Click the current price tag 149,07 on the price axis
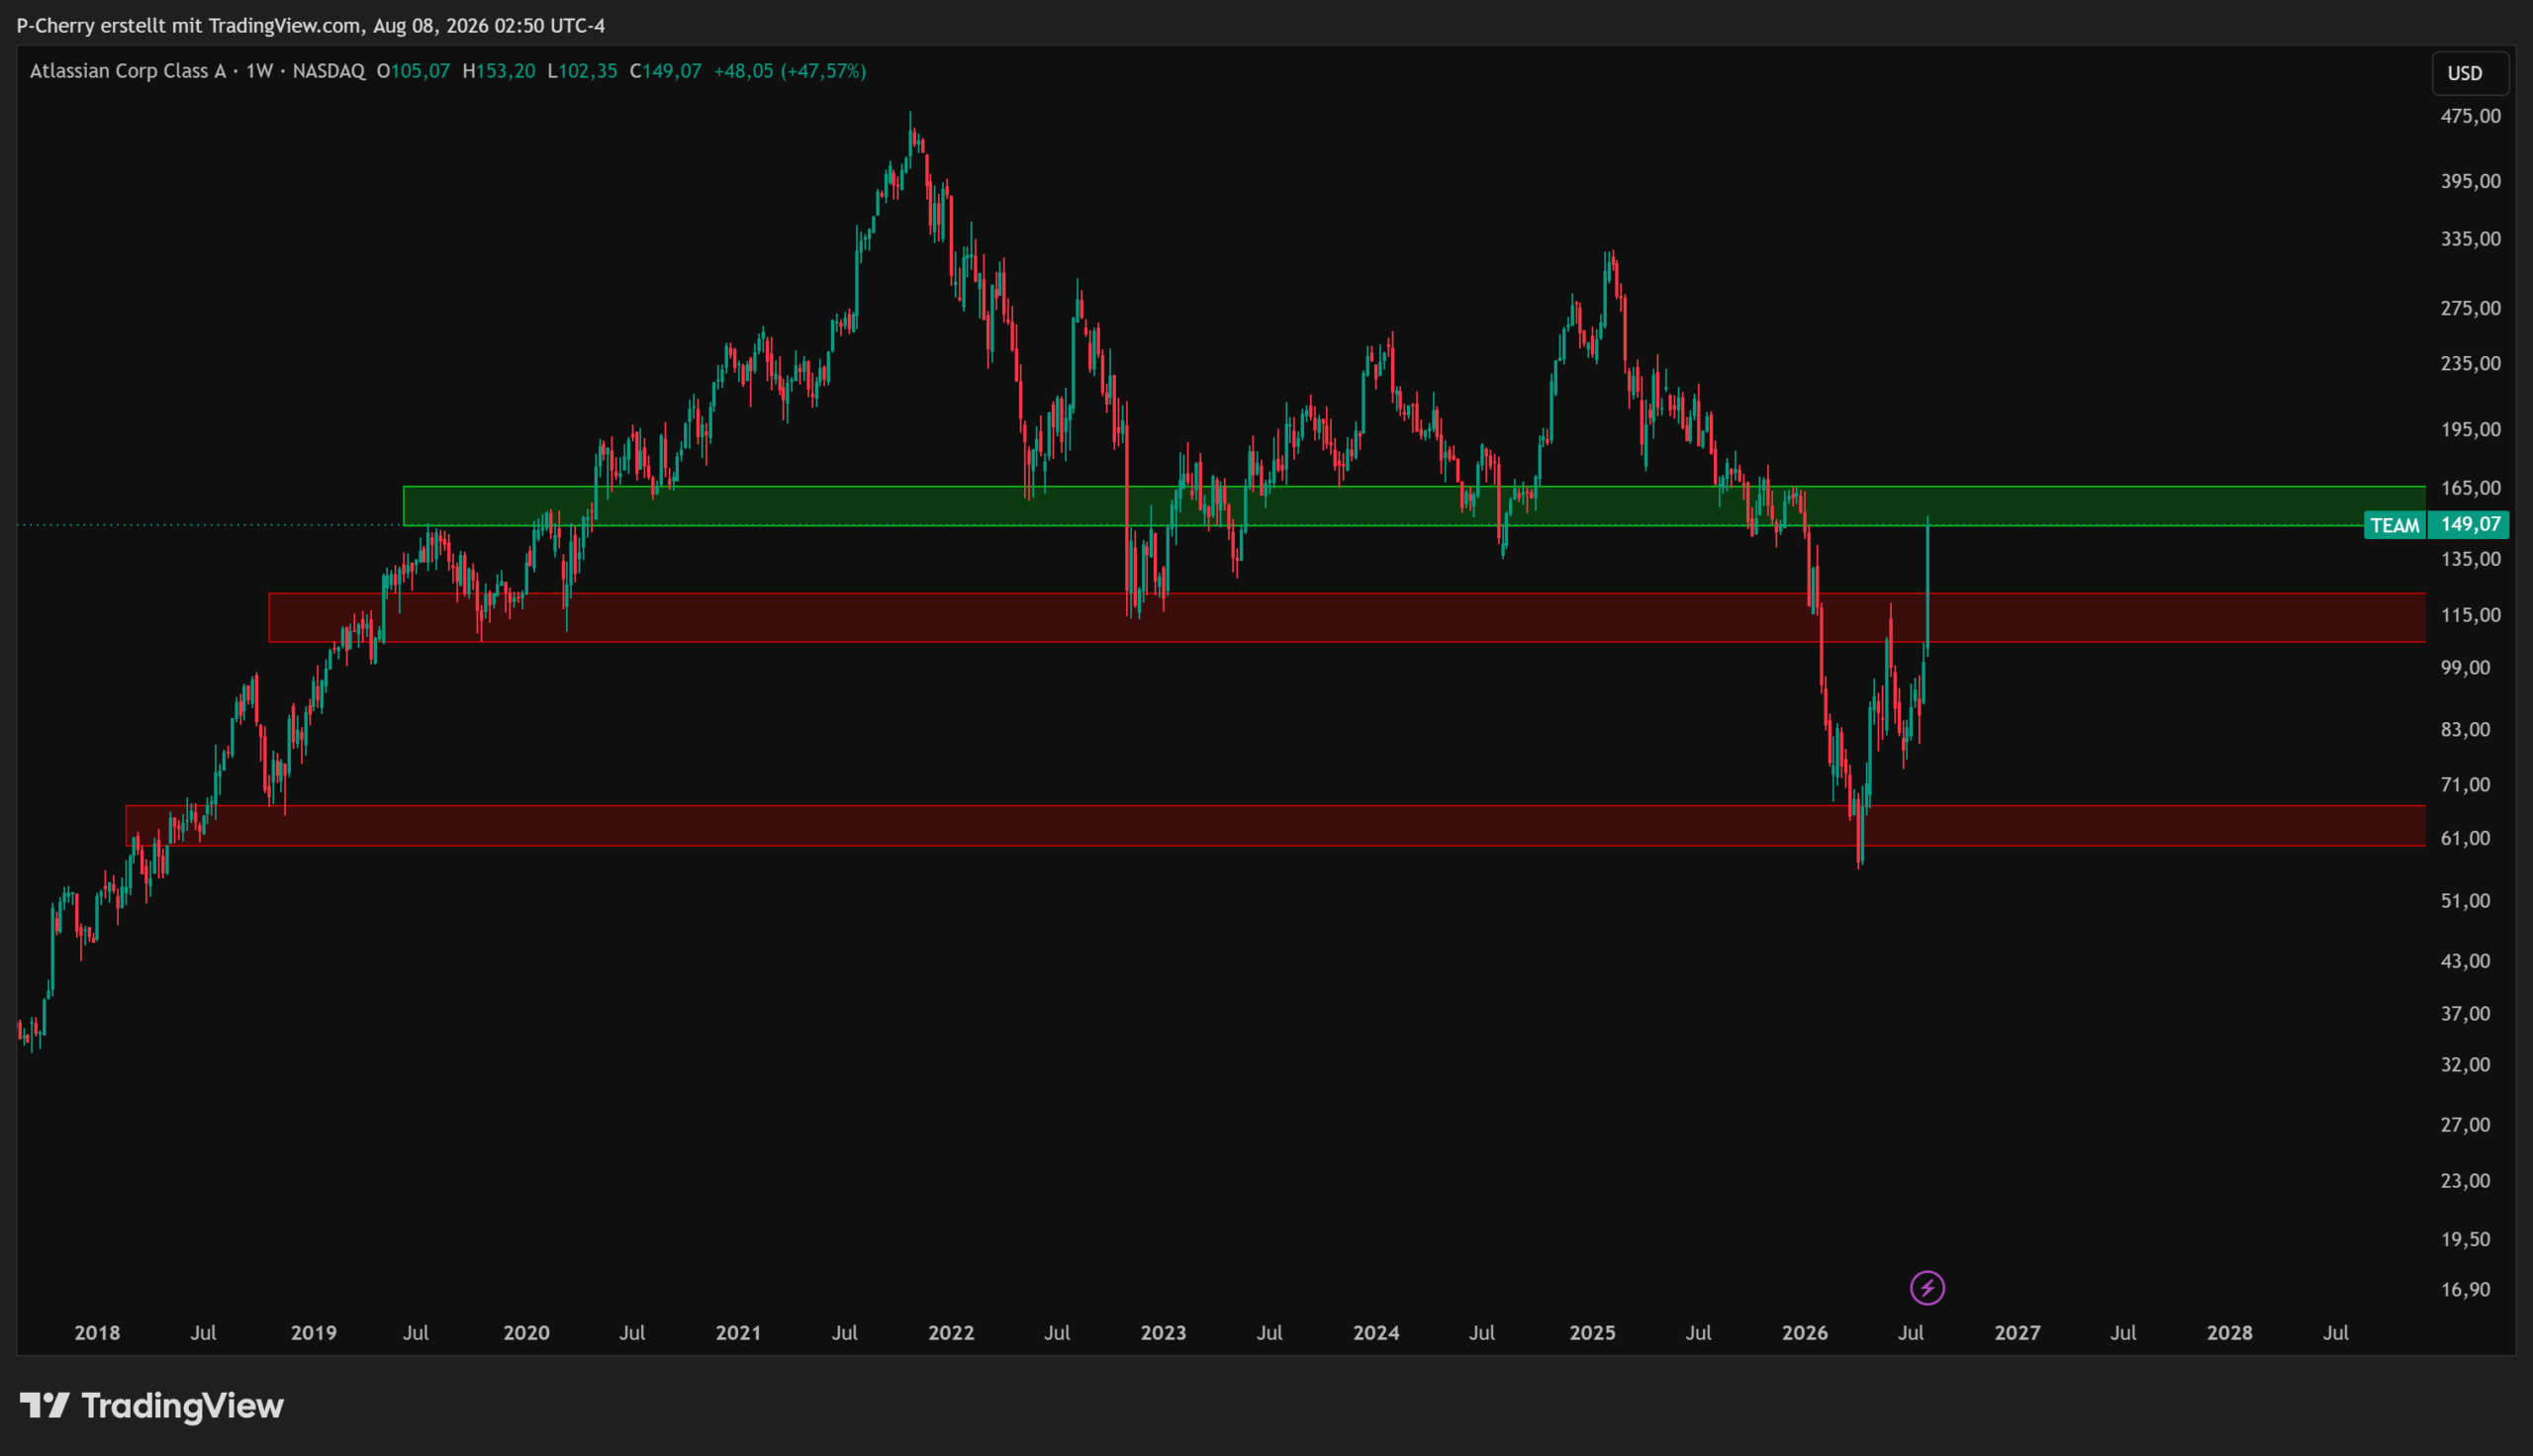Screen dimensions: 2533x1456 (2469, 525)
